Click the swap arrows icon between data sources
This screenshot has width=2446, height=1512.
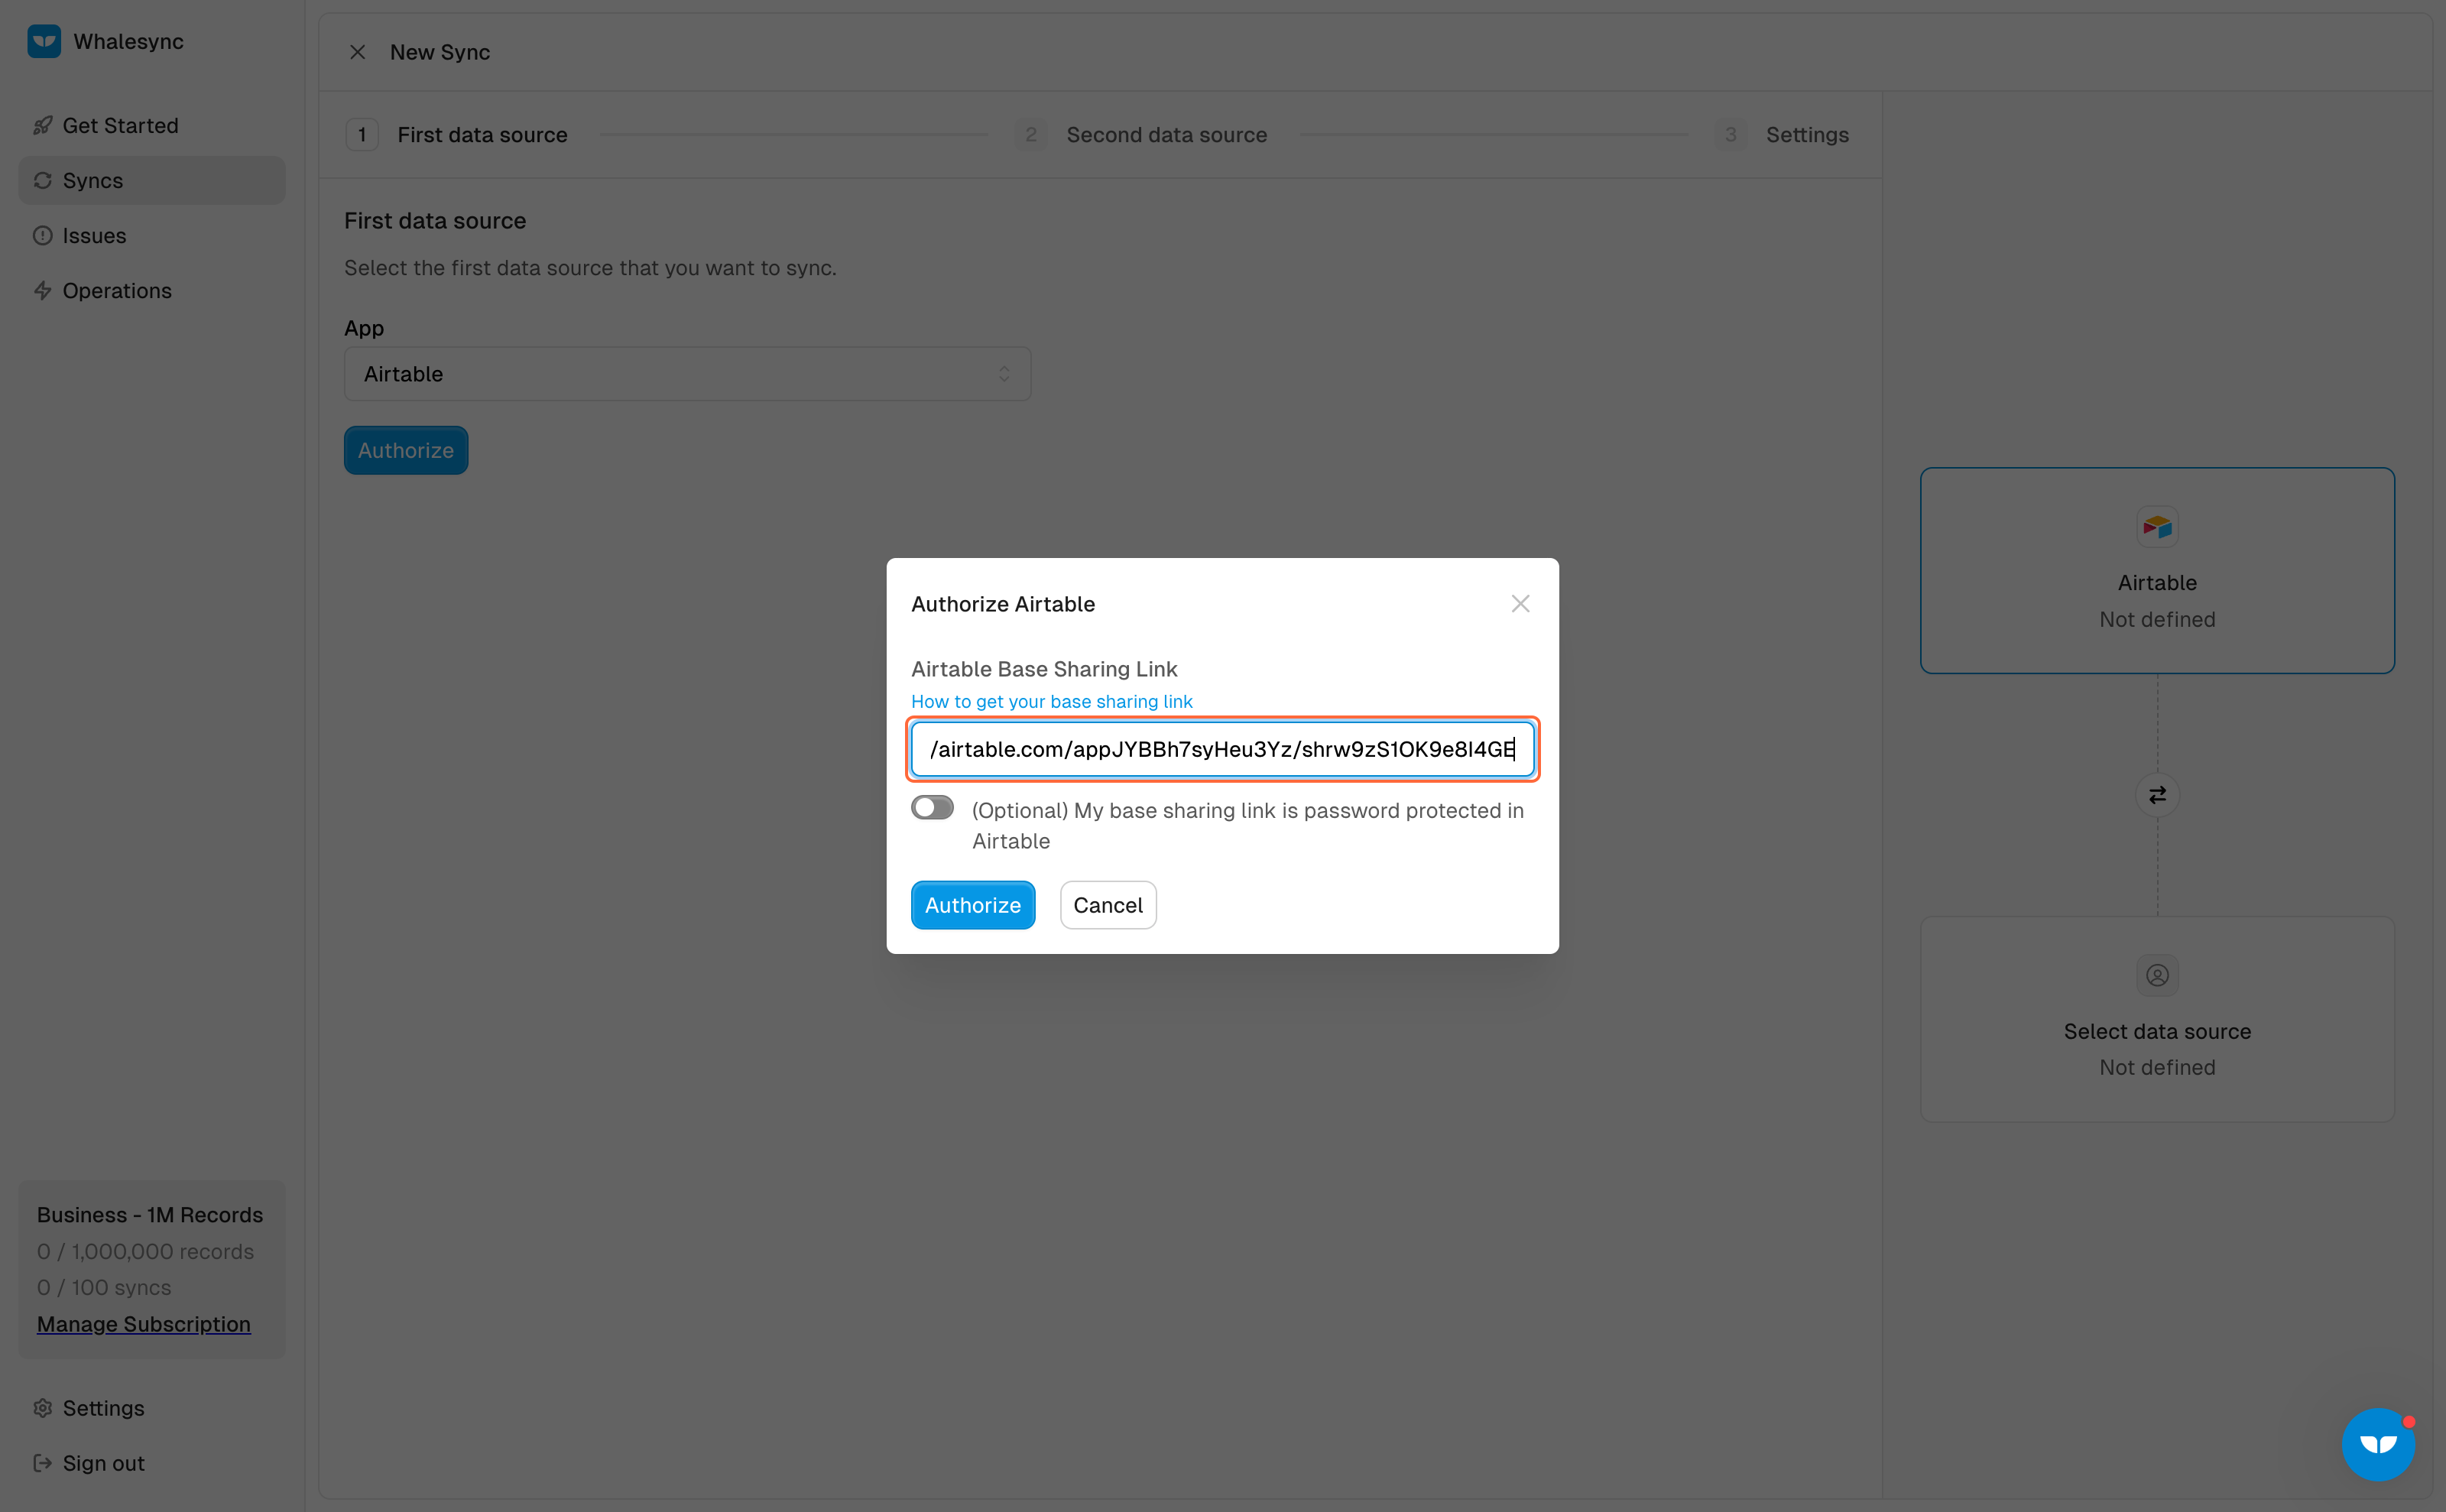(x=2157, y=795)
